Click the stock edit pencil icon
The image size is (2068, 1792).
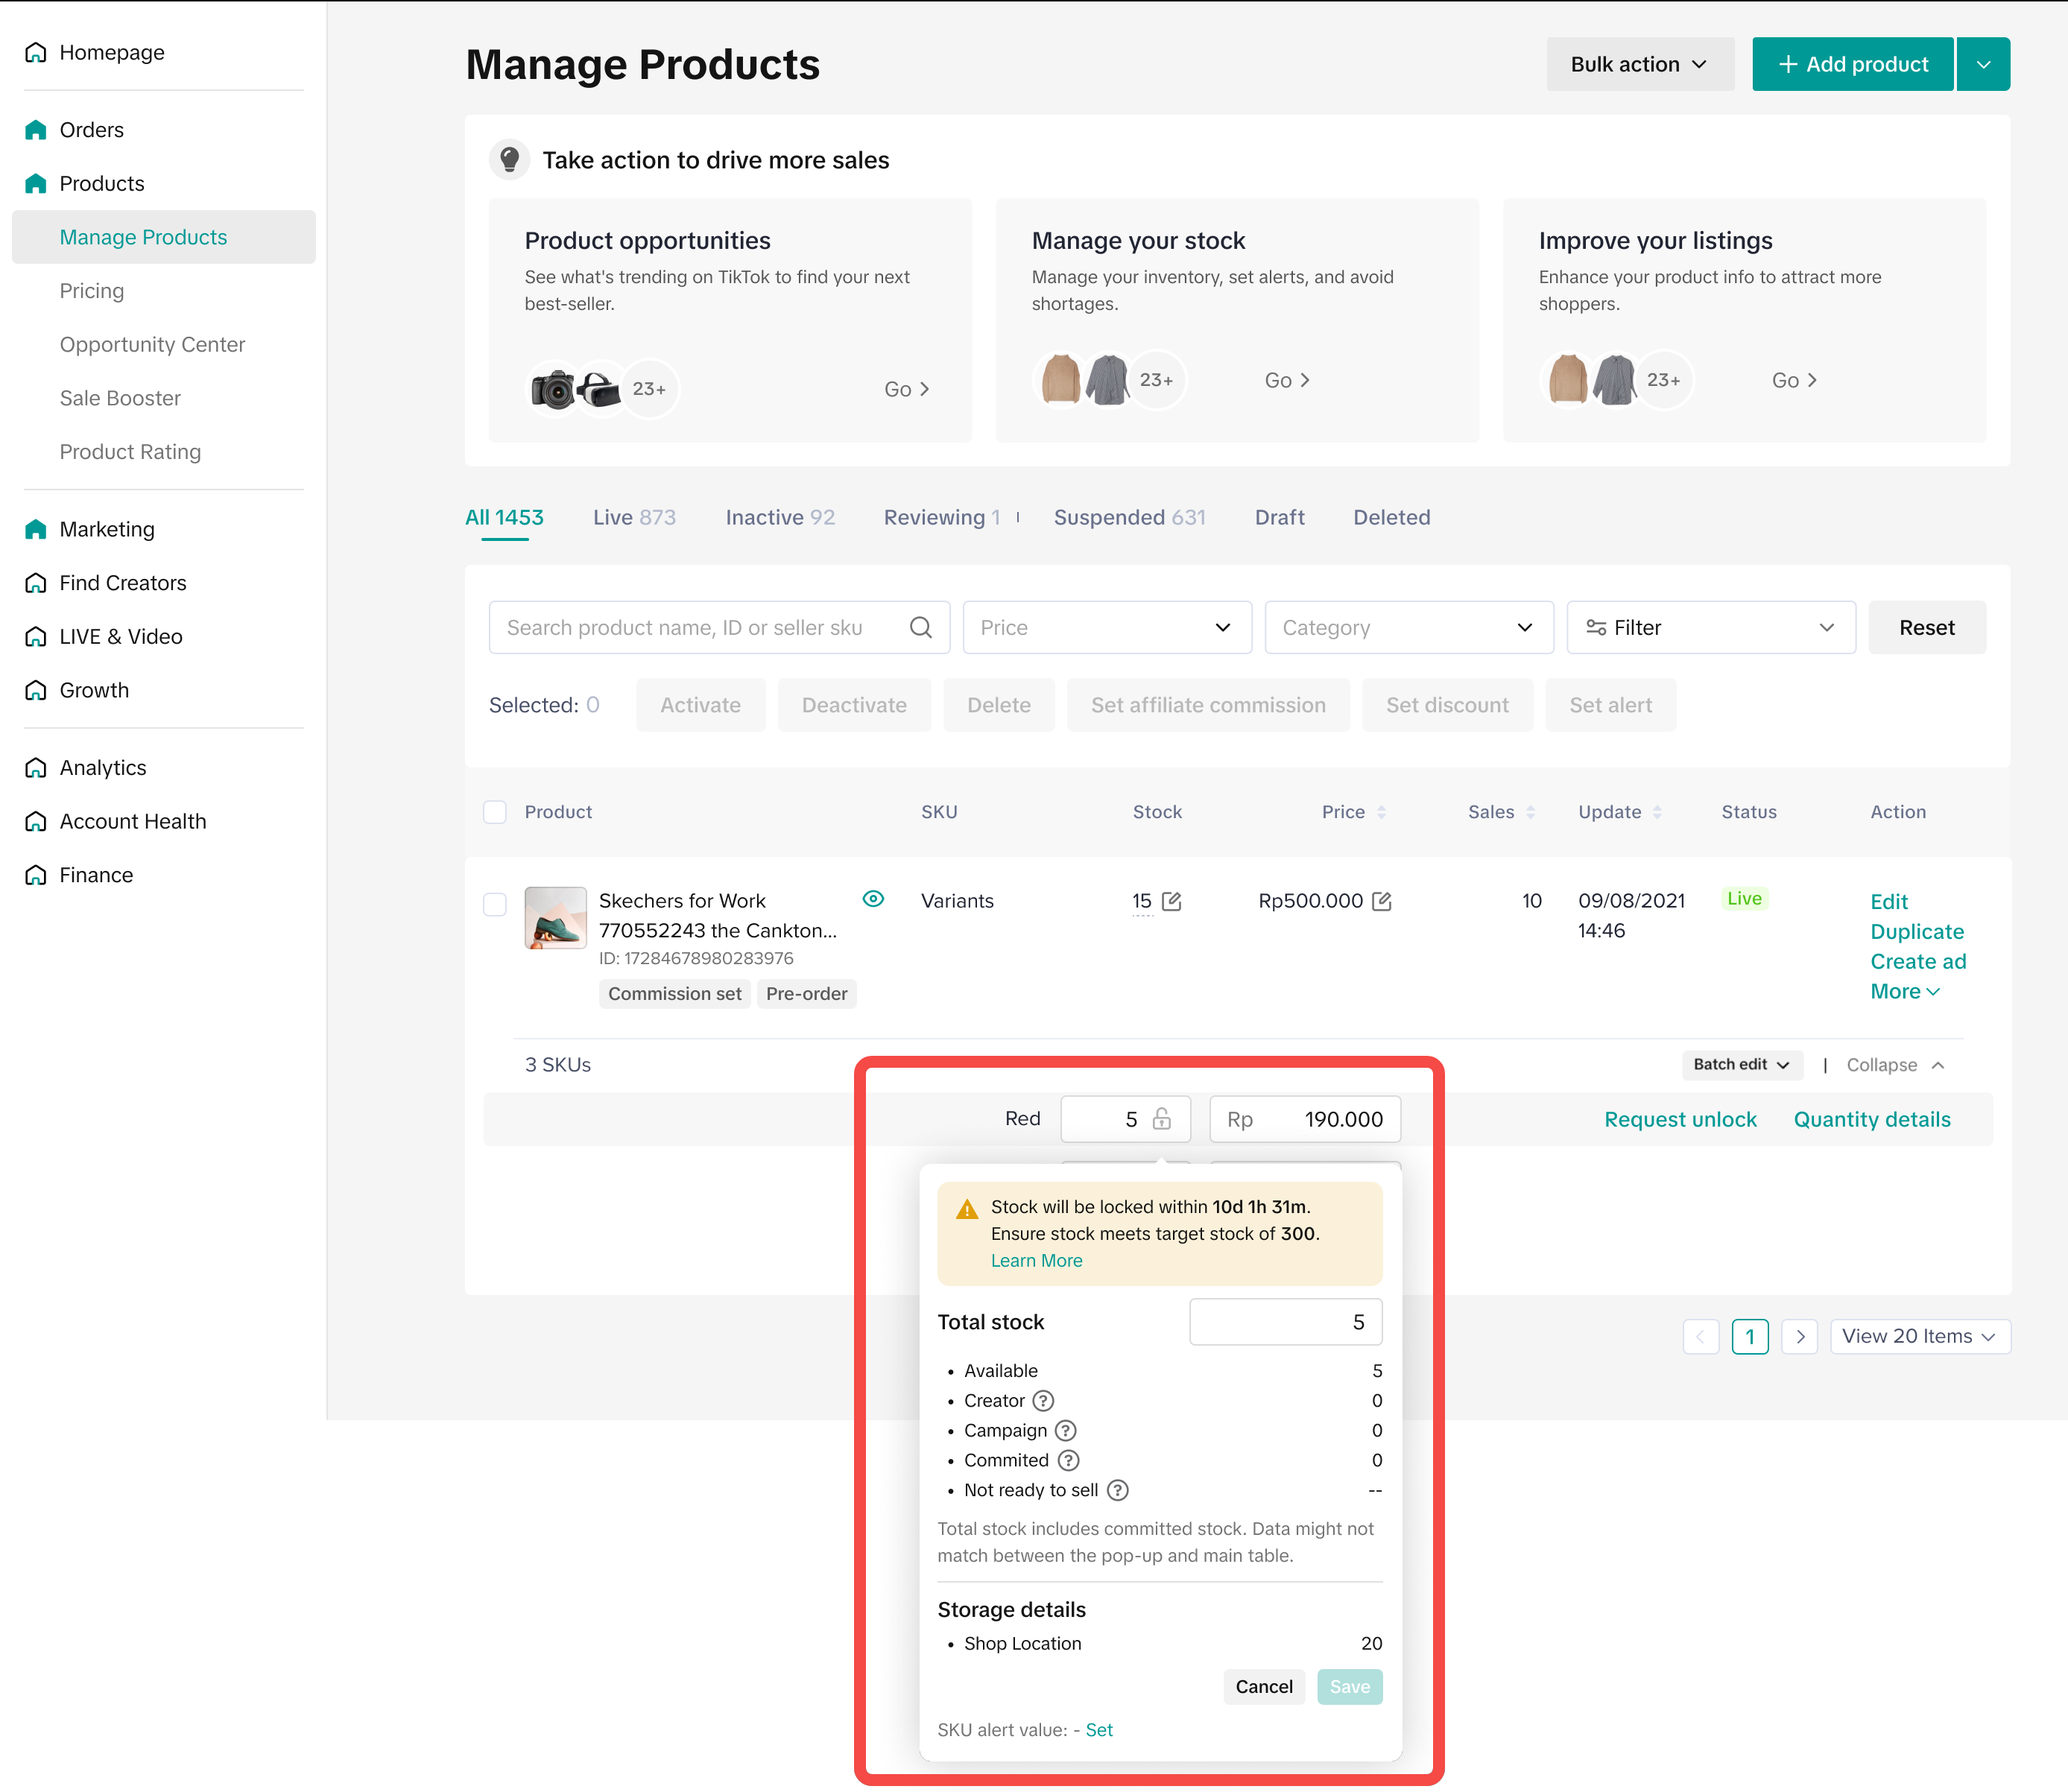[x=1172, y=901]
